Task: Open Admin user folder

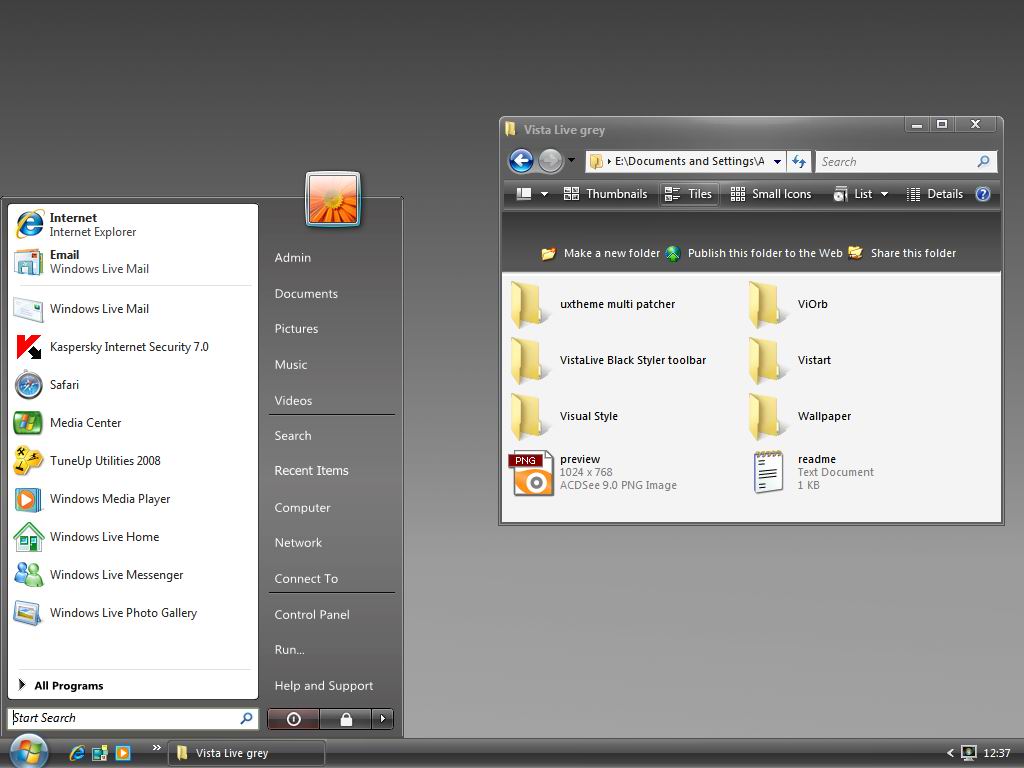Action: tap(293, 258)
